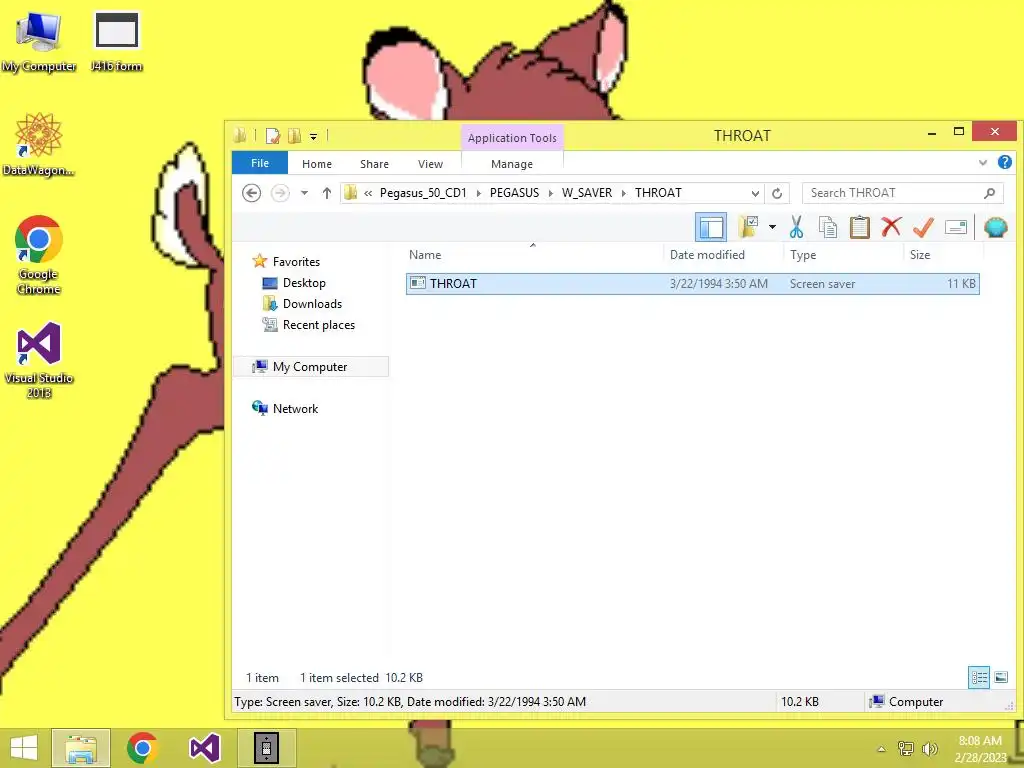
Task: Open Desktop in navigation pane
Action: pos(304,283)
